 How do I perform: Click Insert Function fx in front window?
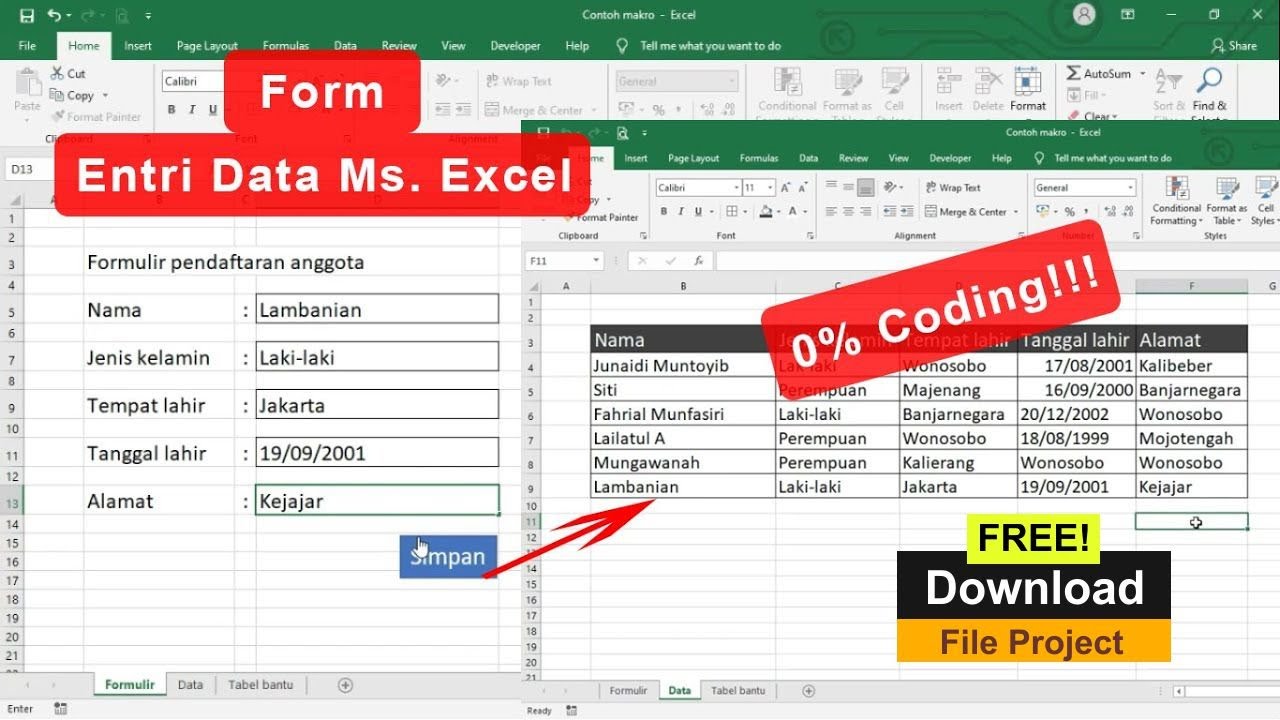tap(699, 261)
